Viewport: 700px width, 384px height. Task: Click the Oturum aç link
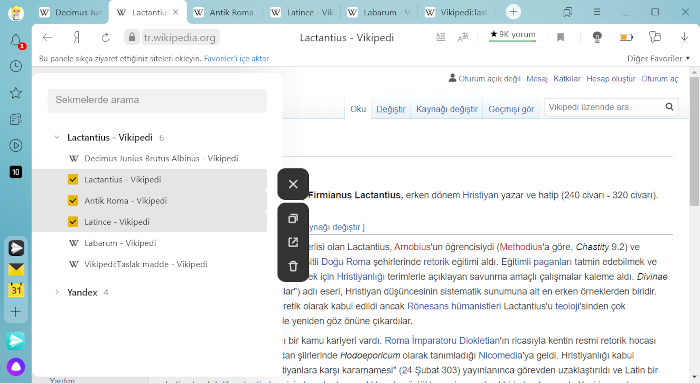[660, 79]
